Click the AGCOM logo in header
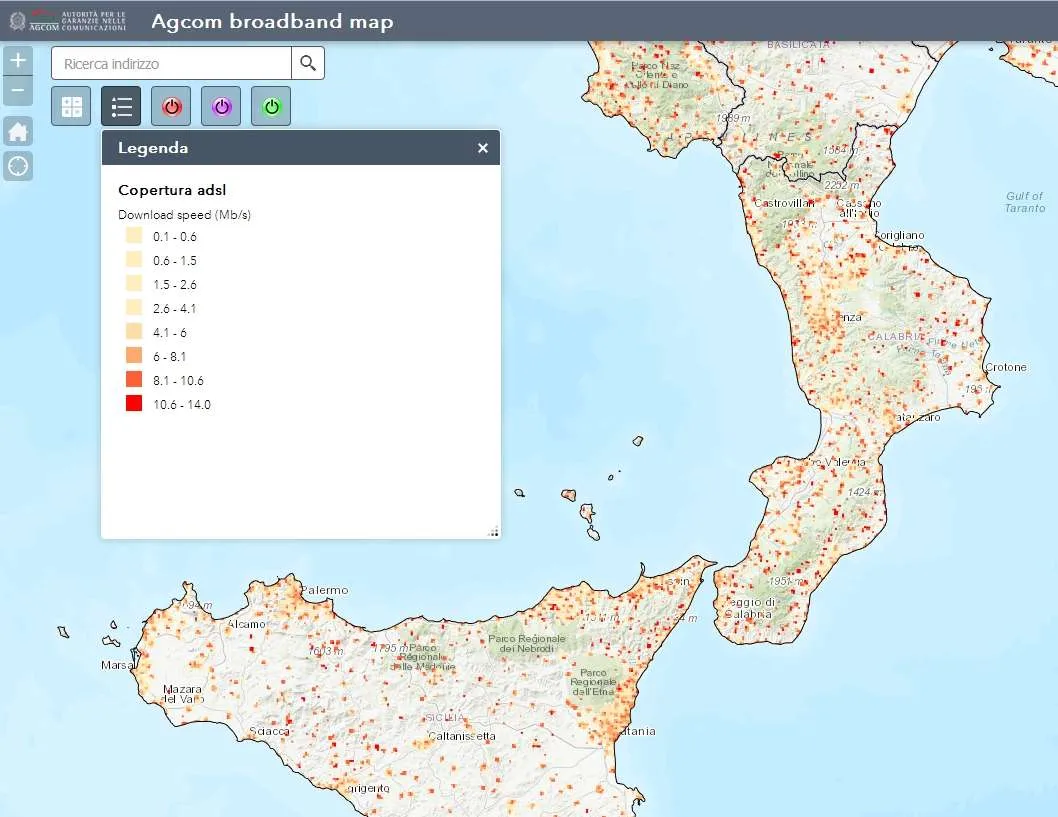The height and width of the screenshot is (817, 1058). click(68, 21)
